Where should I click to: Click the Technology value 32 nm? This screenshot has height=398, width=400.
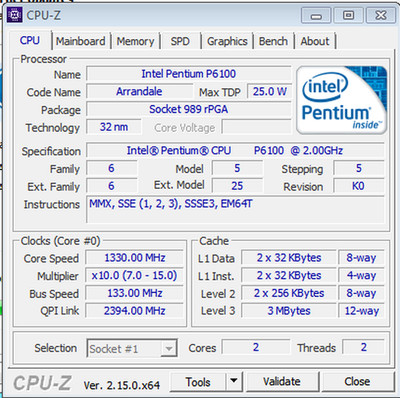(x=114, y=127)
